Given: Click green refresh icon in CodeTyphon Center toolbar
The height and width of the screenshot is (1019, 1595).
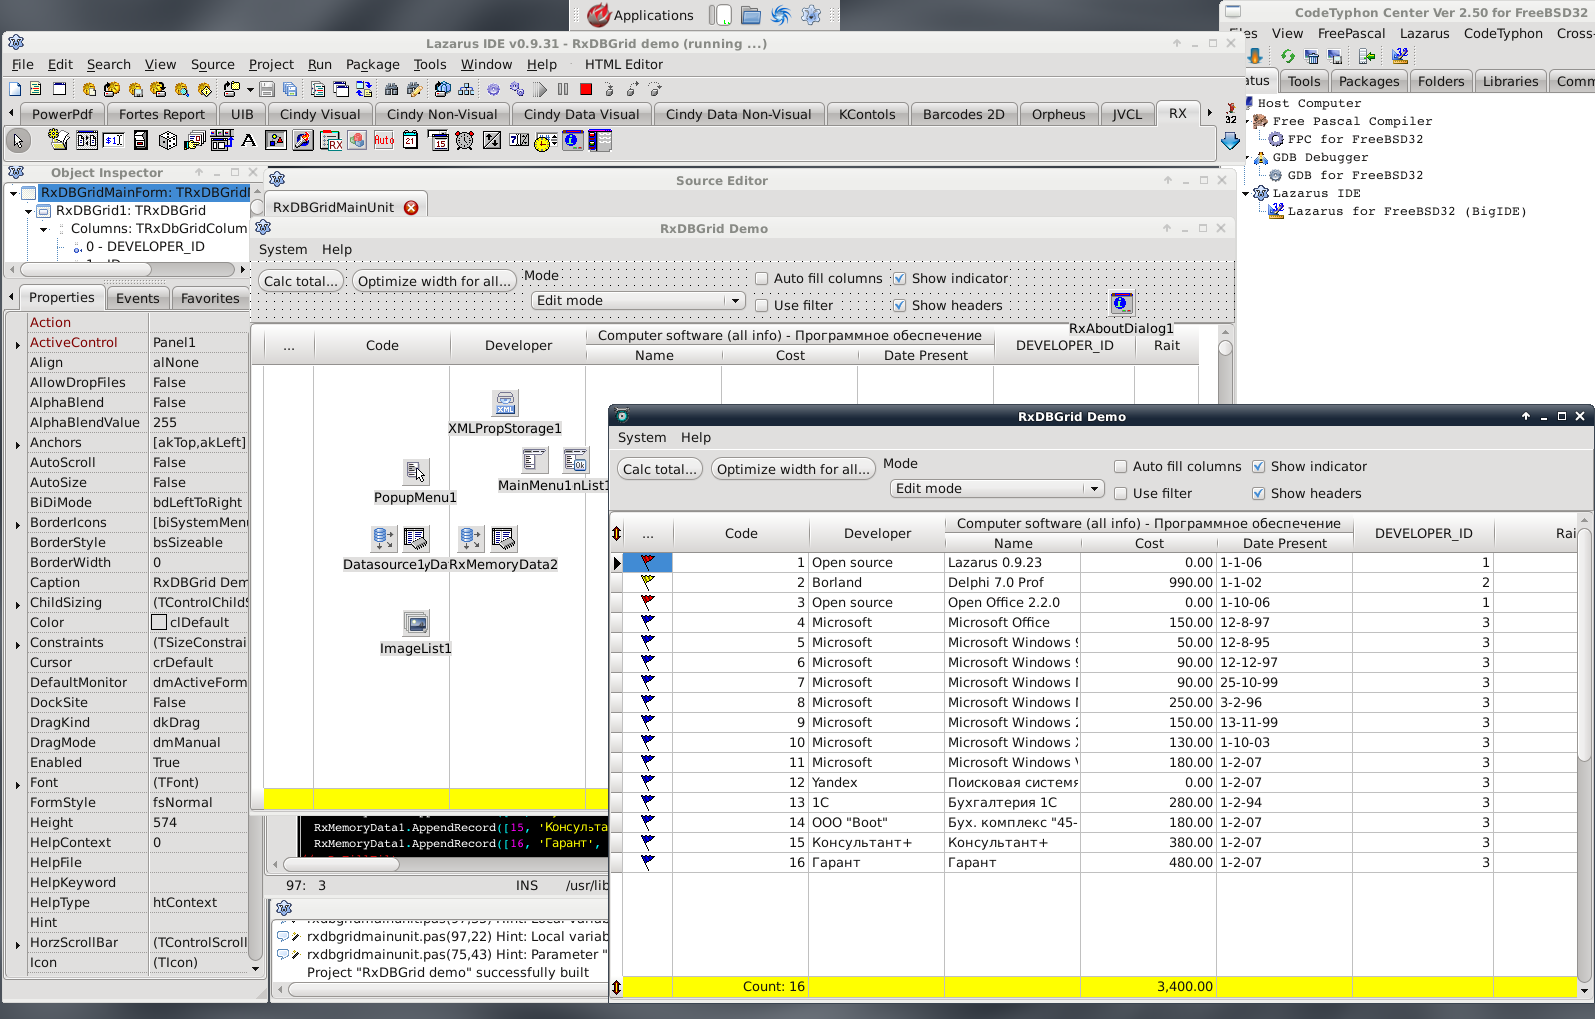Looking at the screenshot, I should (x=1288, y=57).
